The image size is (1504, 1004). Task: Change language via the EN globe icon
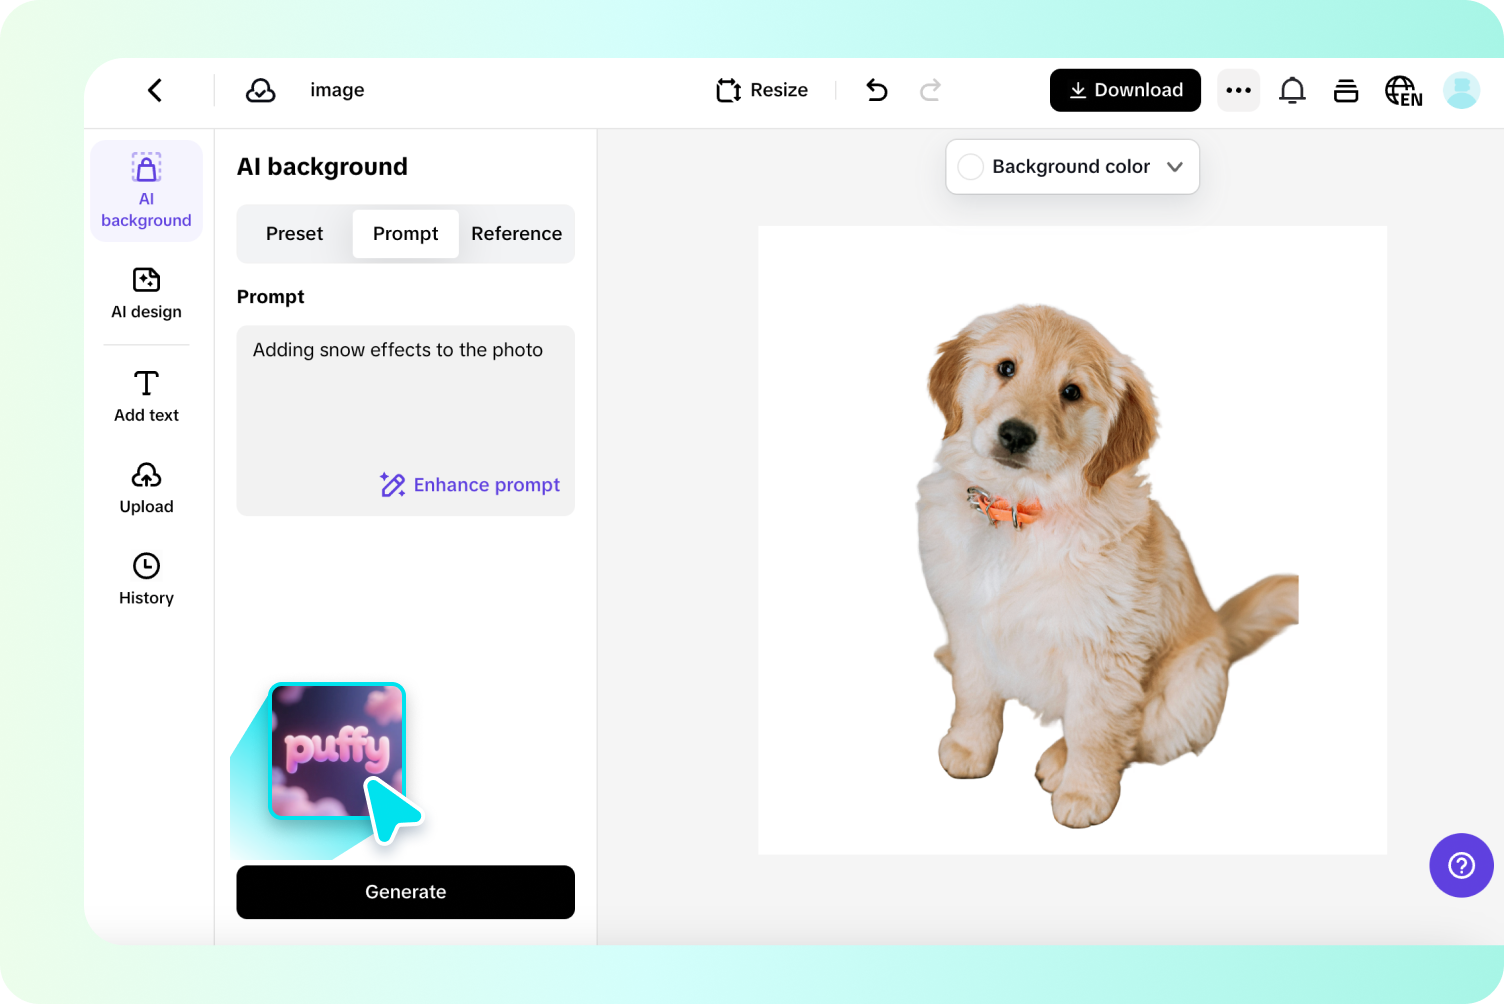coord(1403,90)
